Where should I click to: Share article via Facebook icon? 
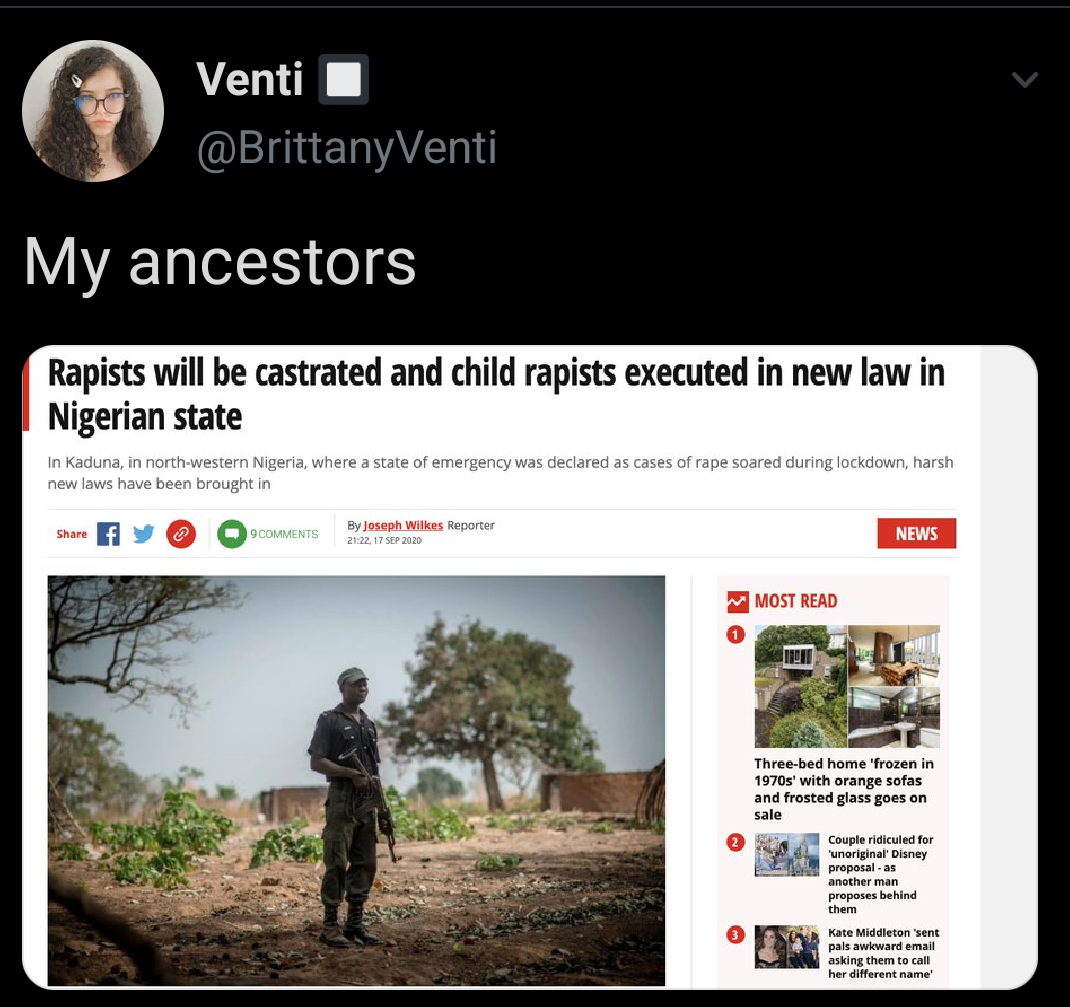coord(109,534)
